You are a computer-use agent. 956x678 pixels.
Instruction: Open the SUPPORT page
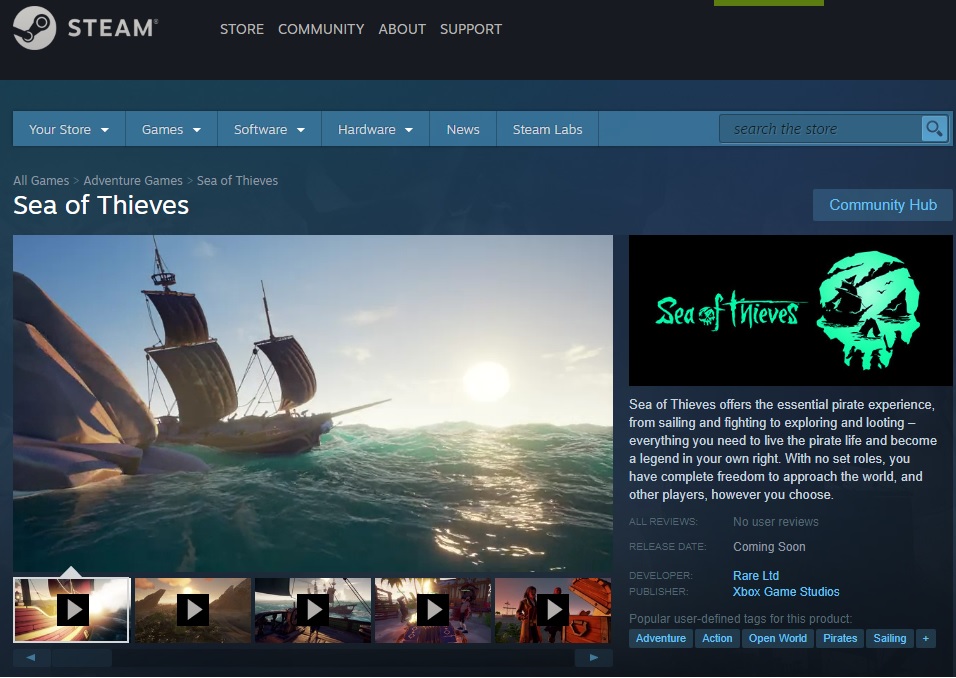(x=471, y=29)
